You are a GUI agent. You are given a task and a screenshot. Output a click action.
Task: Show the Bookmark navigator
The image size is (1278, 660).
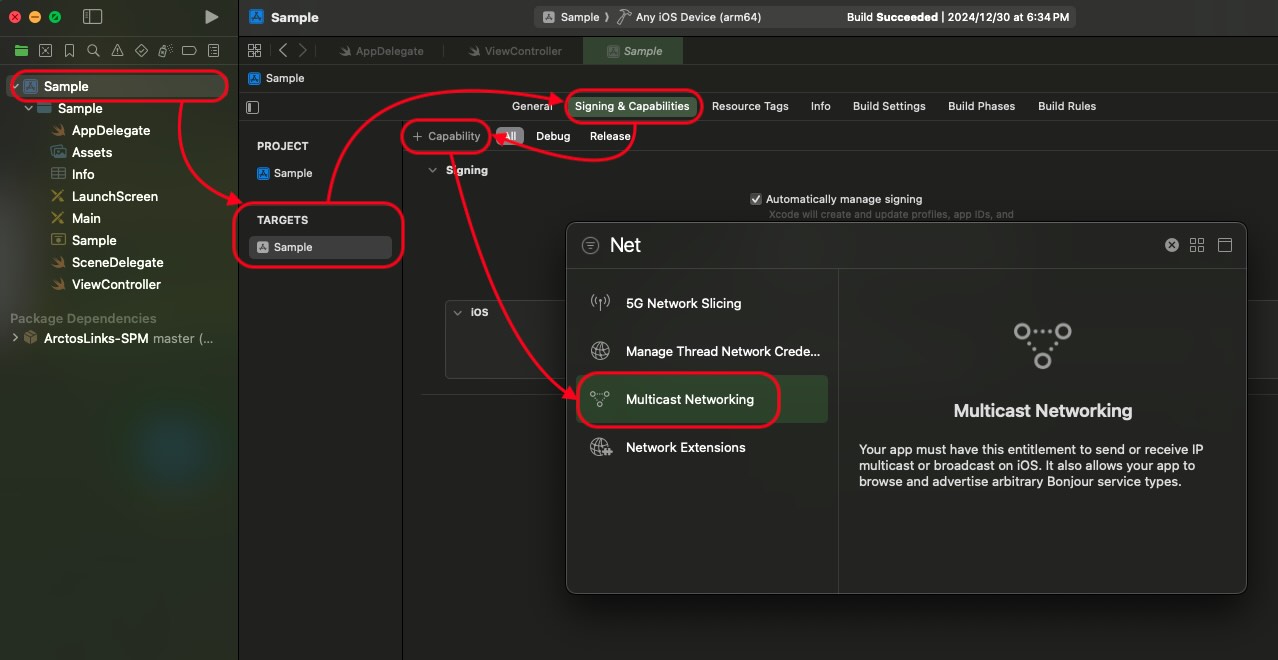point(69,51)
